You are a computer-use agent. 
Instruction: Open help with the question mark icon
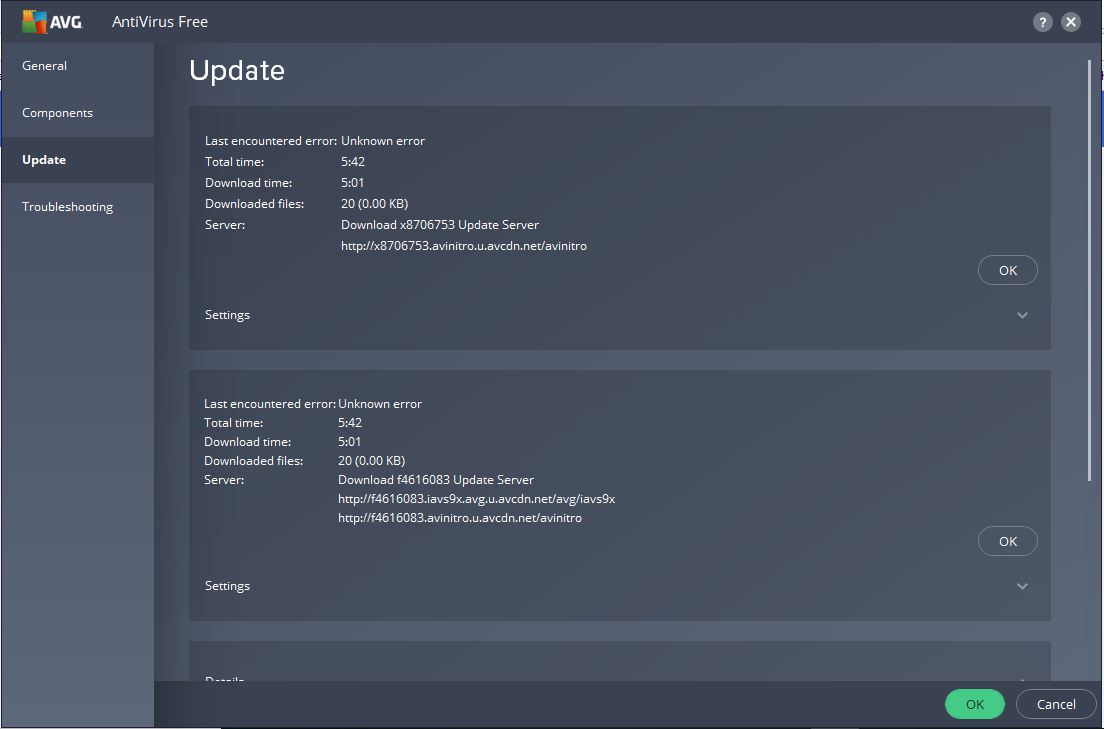coord(1042,22)
